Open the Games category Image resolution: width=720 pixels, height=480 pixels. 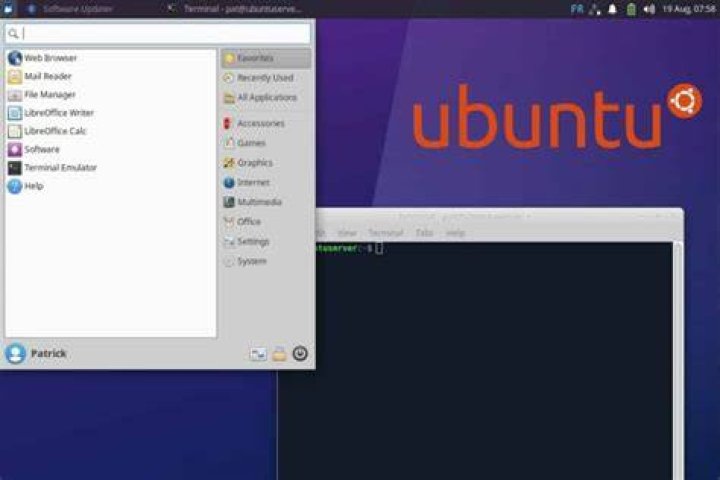266,143
